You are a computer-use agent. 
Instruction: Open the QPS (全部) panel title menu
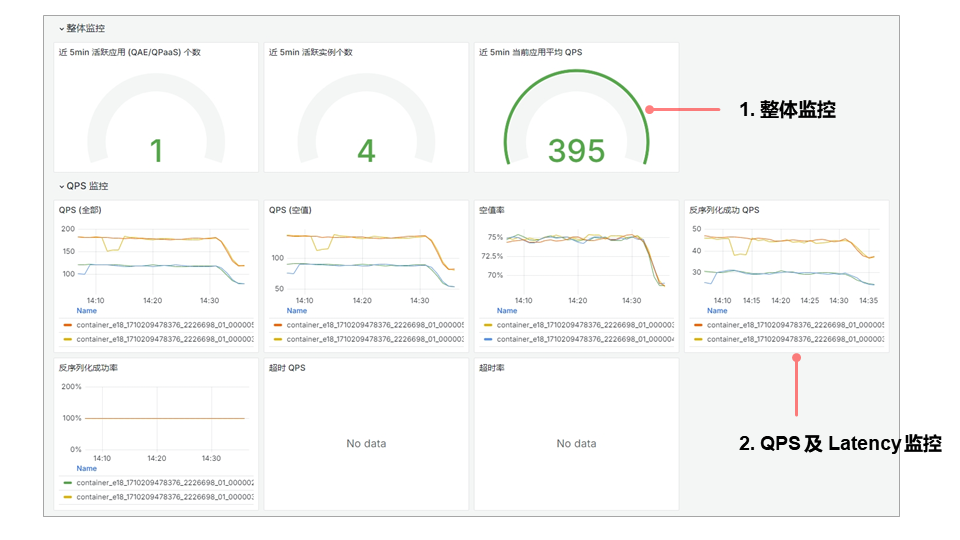80,210
